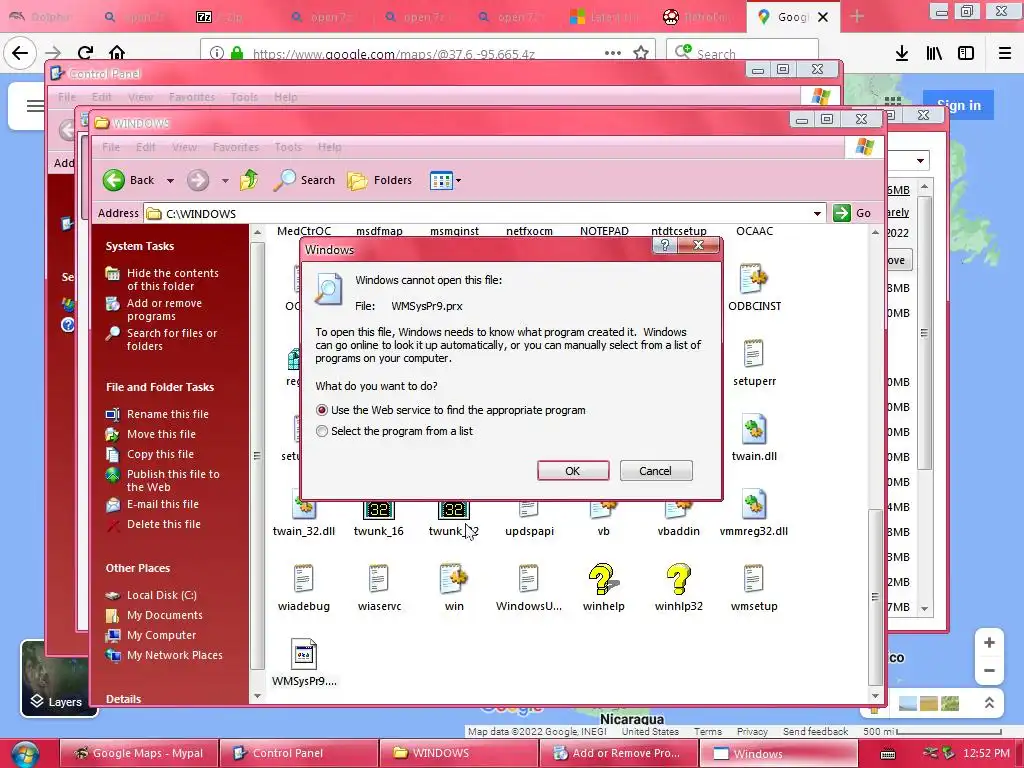Switch to Control Panel taskbar button

coord(298,753)
